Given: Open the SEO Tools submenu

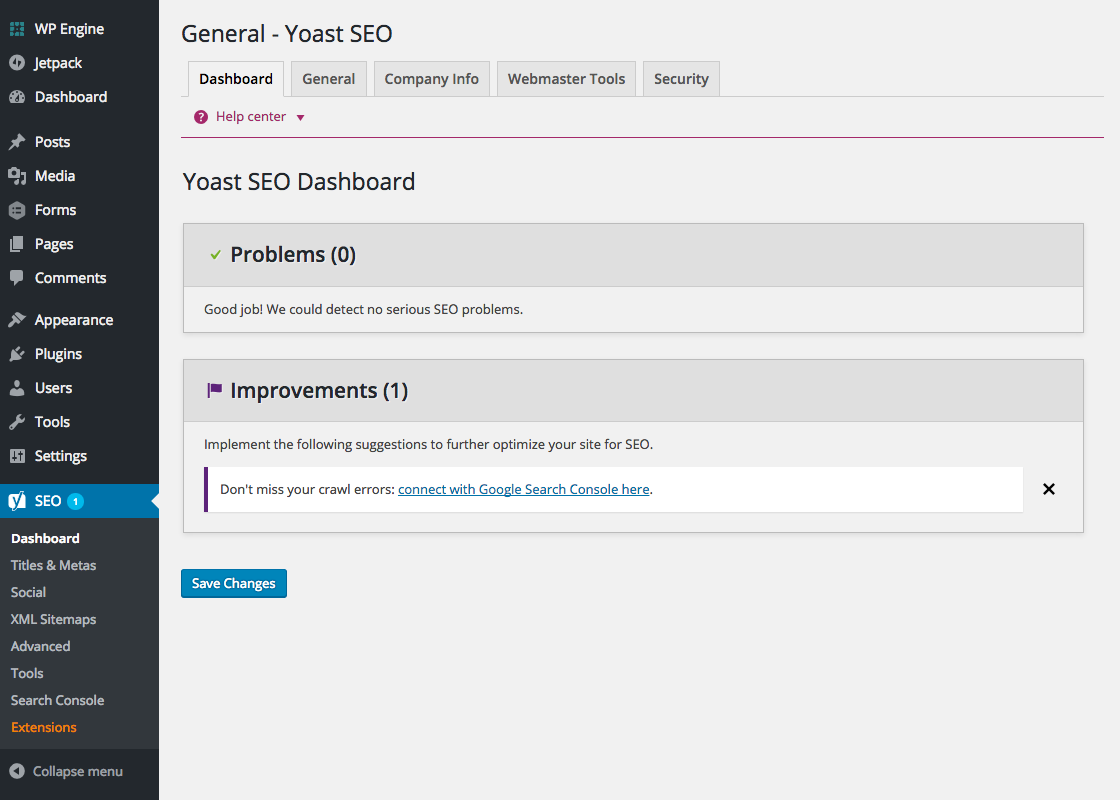Looking at the screenshot, I should point(27,674).
